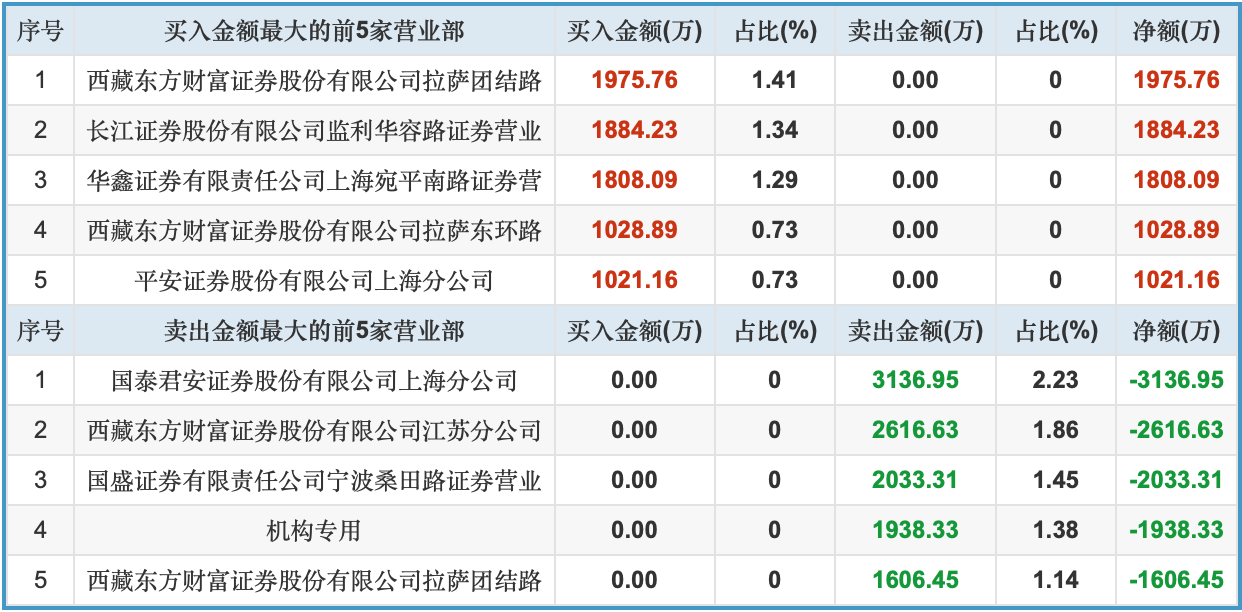1242x612 pixels.
Task: Click buy amount 1884.23 in 买入金额 column
Action: (634, 130)
